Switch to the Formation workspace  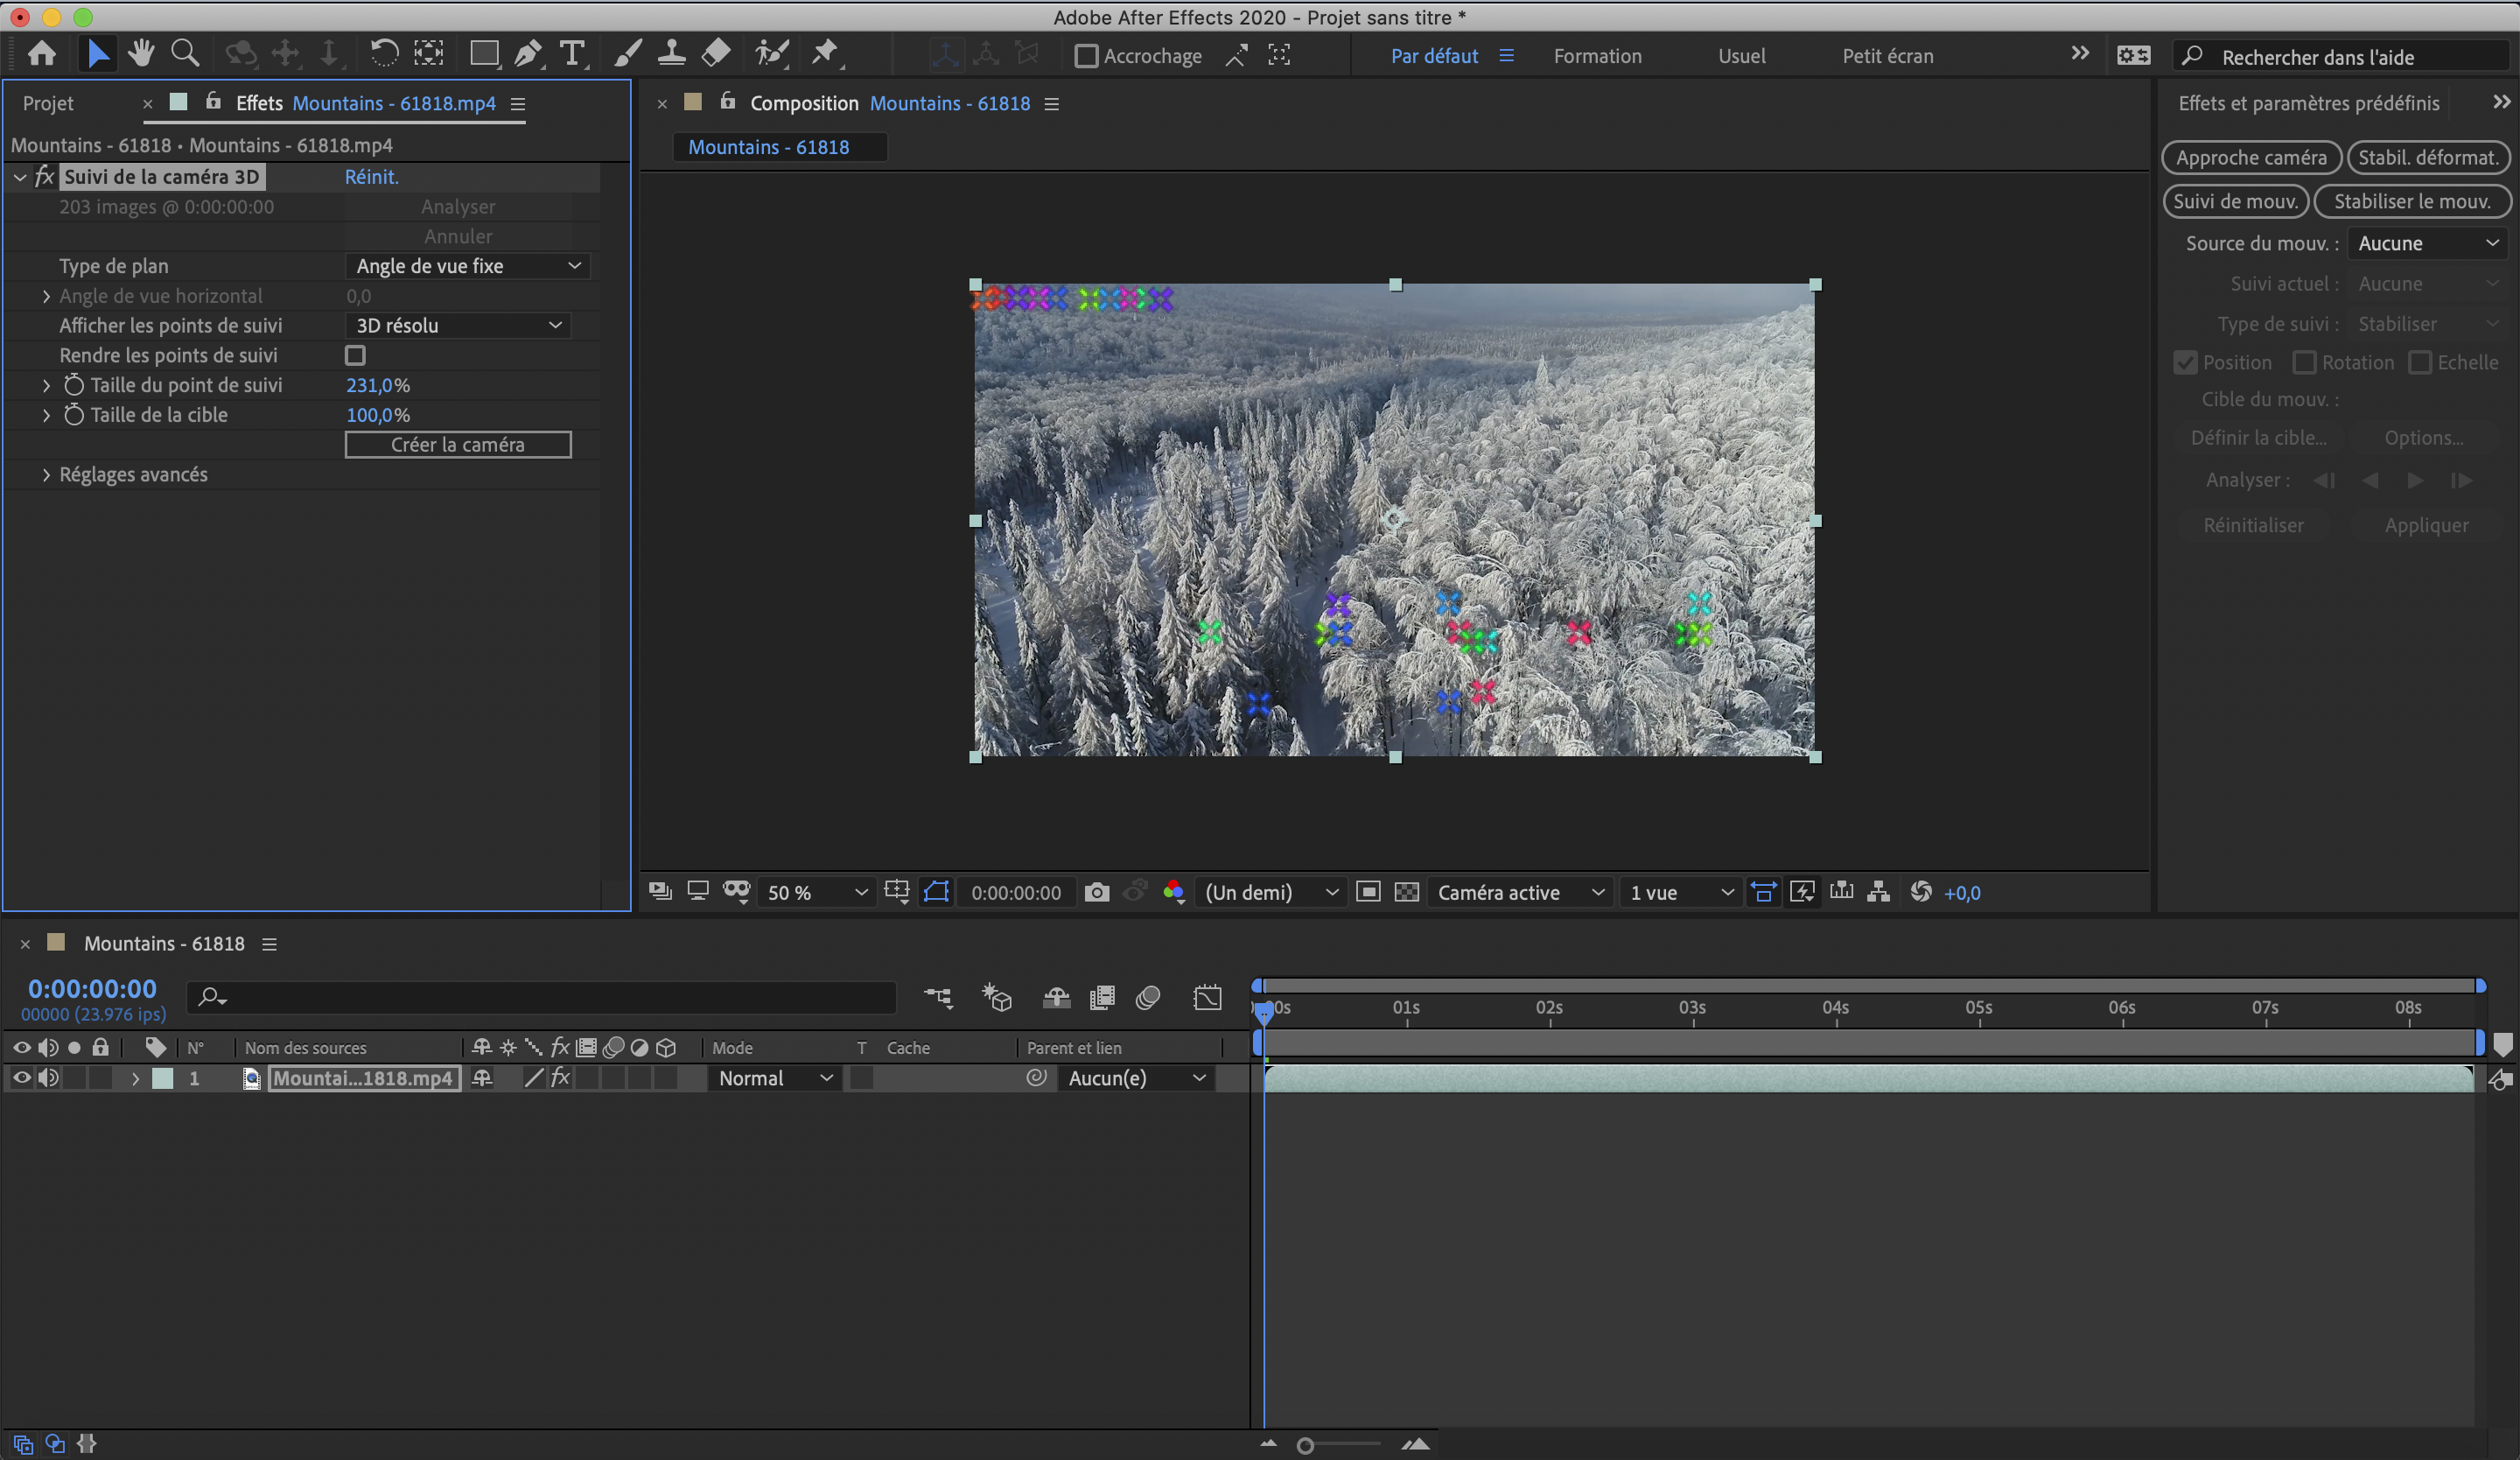[x=1597, y=56]
